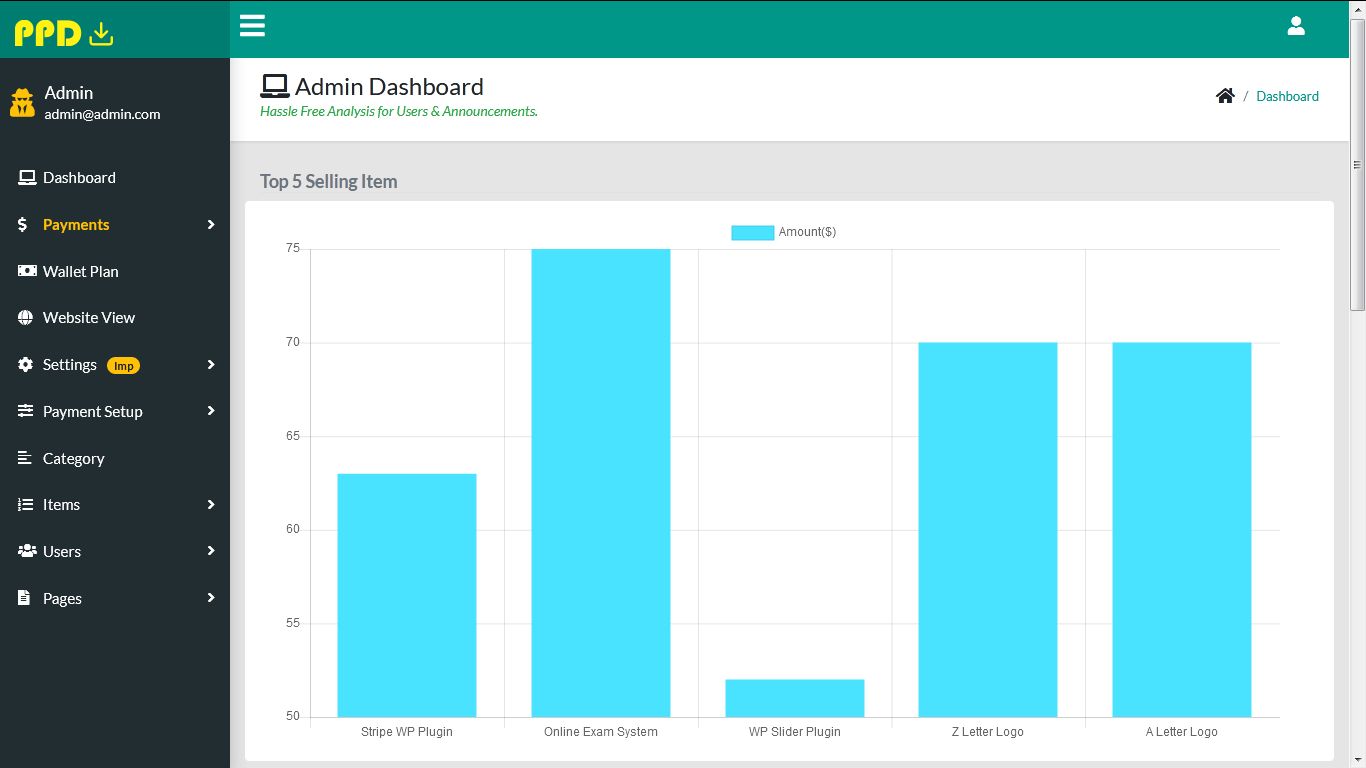1366x768 pixels.
Task: Open the Dashboard sidebar item
Action: (x=79, y=178)
